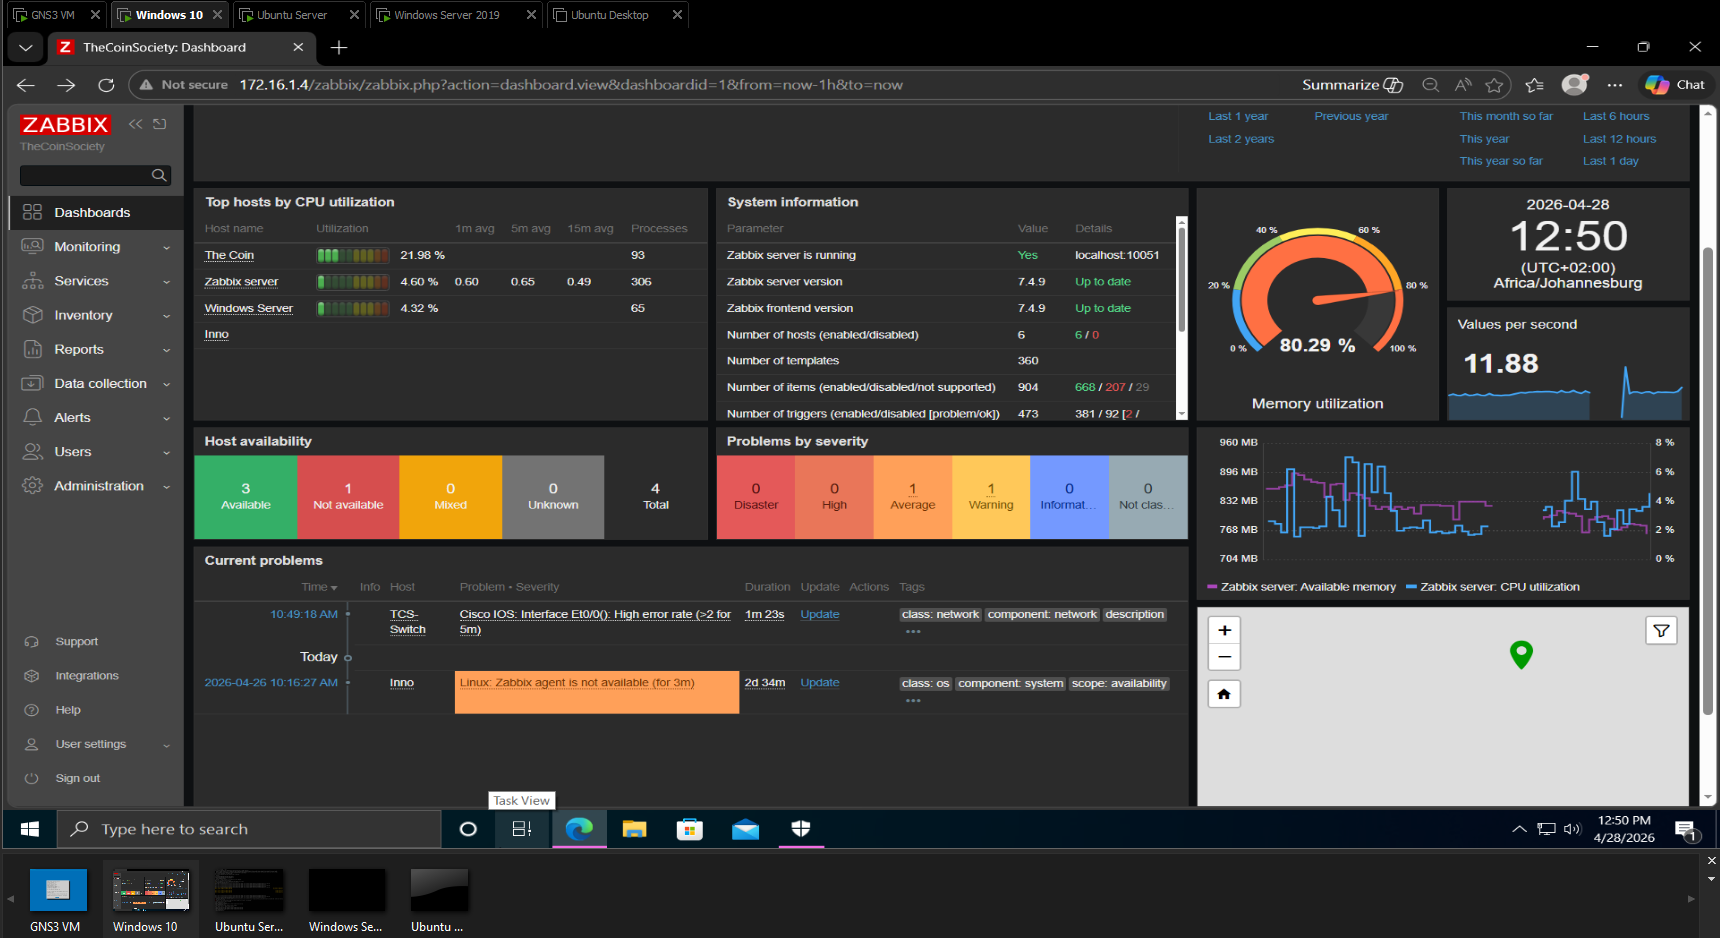Open a new browser tab
Viewport: 1720px width, 938px height.
click(339, 47)
